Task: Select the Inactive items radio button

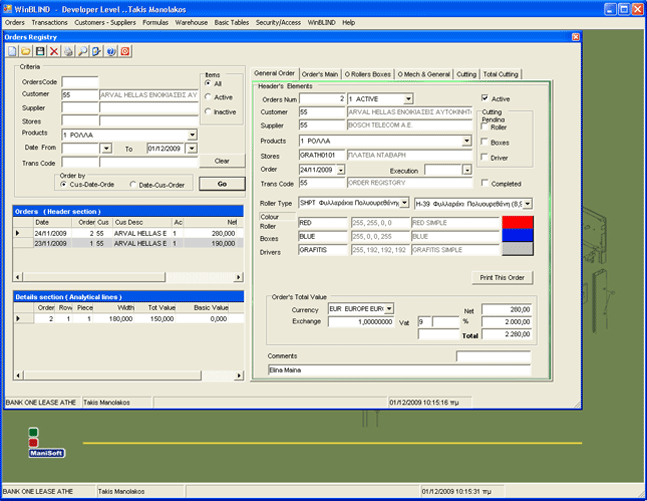Action: (208, 111)
